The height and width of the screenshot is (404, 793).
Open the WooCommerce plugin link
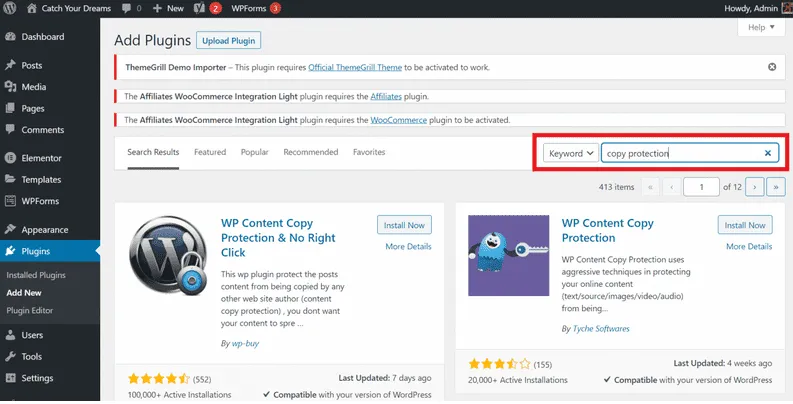pyautogui.click(x=399, y=120)
